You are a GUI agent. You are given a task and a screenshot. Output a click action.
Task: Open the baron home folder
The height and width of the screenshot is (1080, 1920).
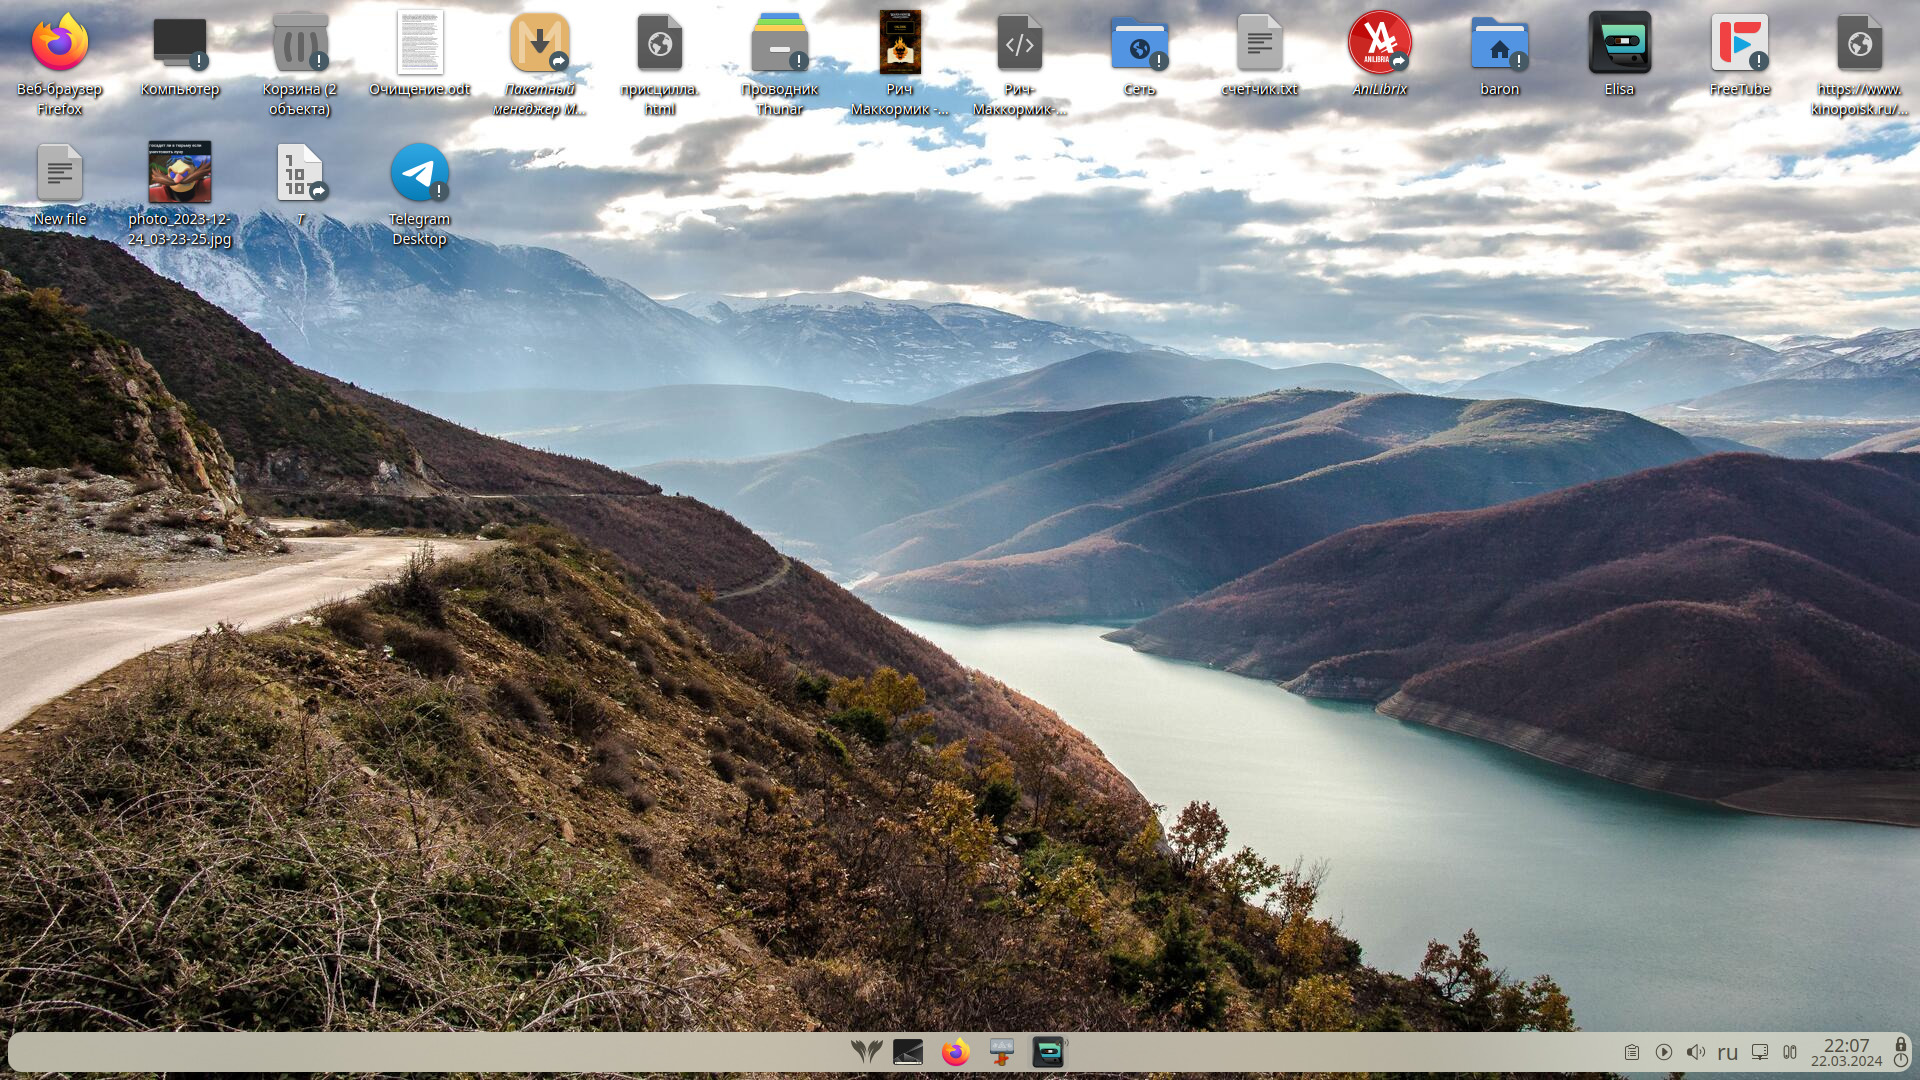(x=1499, y=44)
